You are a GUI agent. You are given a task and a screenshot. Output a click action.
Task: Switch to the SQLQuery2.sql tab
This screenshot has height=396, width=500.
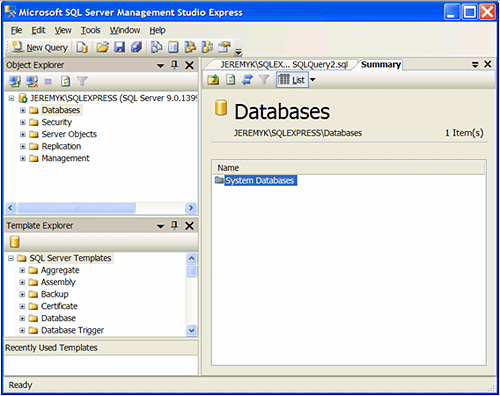pos(284,65)
